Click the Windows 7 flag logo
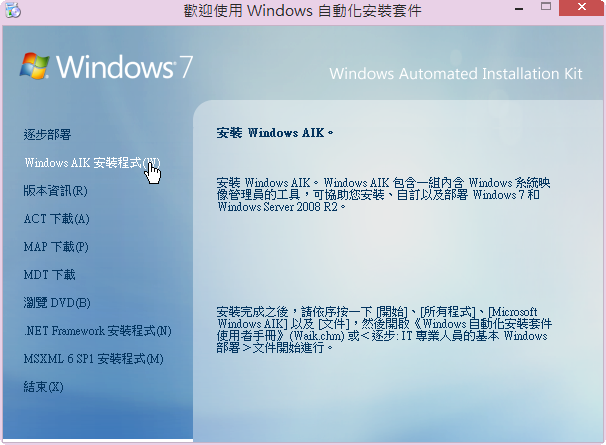The height and width of the screenshot is (445, 606). (x=34, y=66)
